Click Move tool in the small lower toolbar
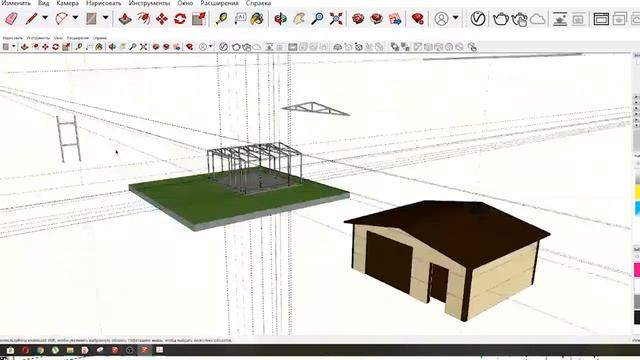 45,47
